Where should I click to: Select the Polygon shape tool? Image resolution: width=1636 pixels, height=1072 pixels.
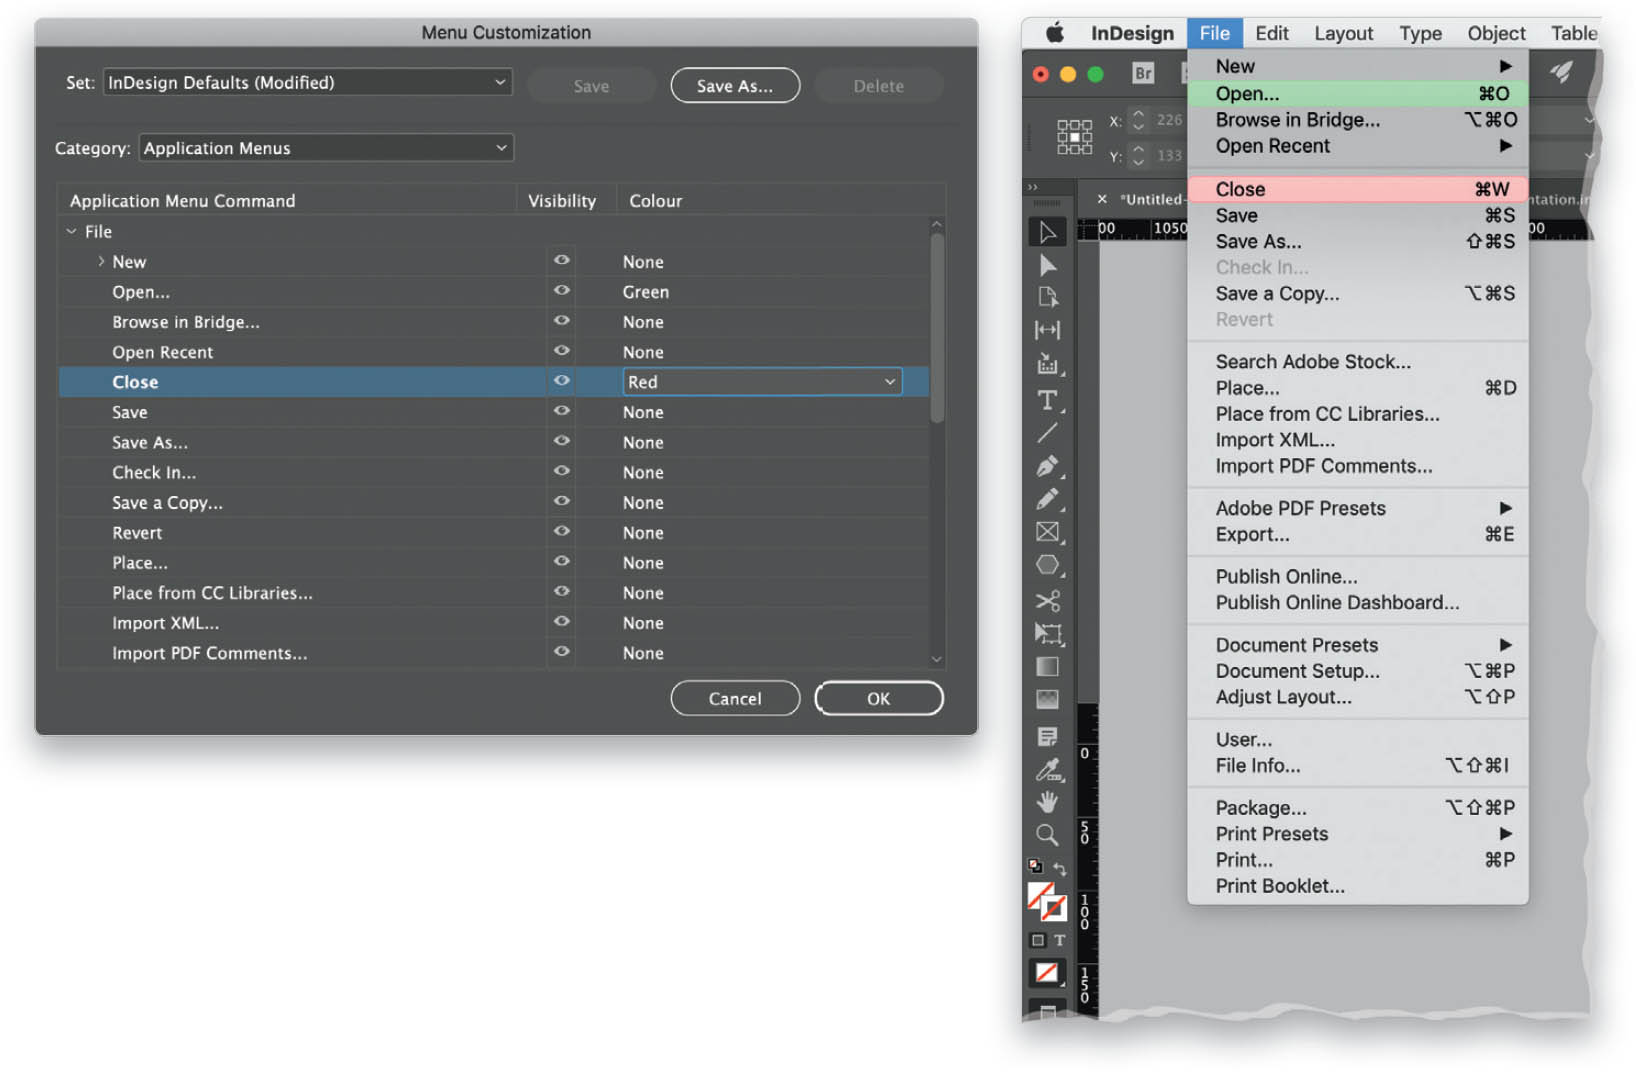1047,565
